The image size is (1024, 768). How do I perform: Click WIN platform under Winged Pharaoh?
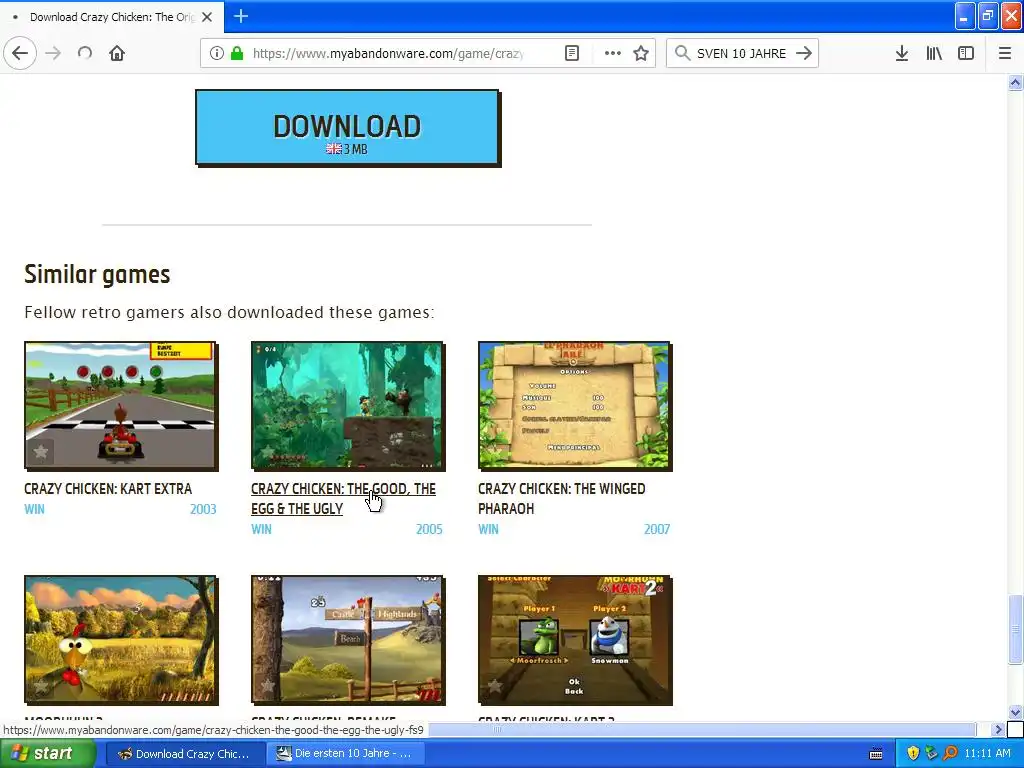(x=488, y=529)
